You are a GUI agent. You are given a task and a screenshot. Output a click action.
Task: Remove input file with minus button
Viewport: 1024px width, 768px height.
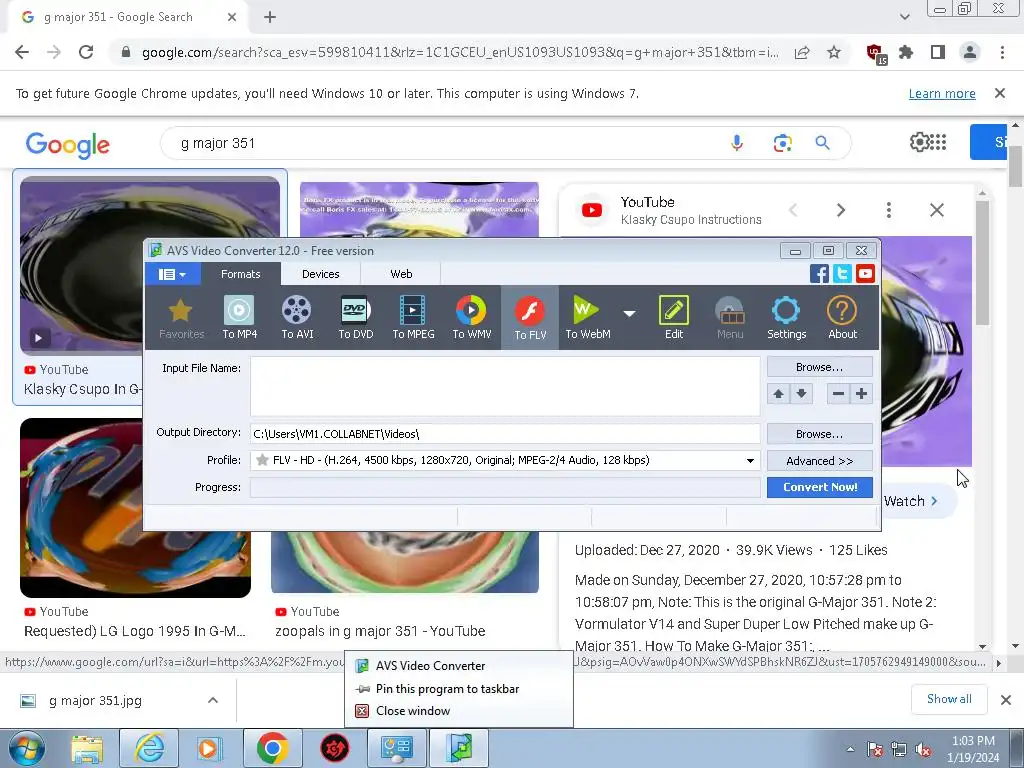pyautogui.click(x=839, y=394)
